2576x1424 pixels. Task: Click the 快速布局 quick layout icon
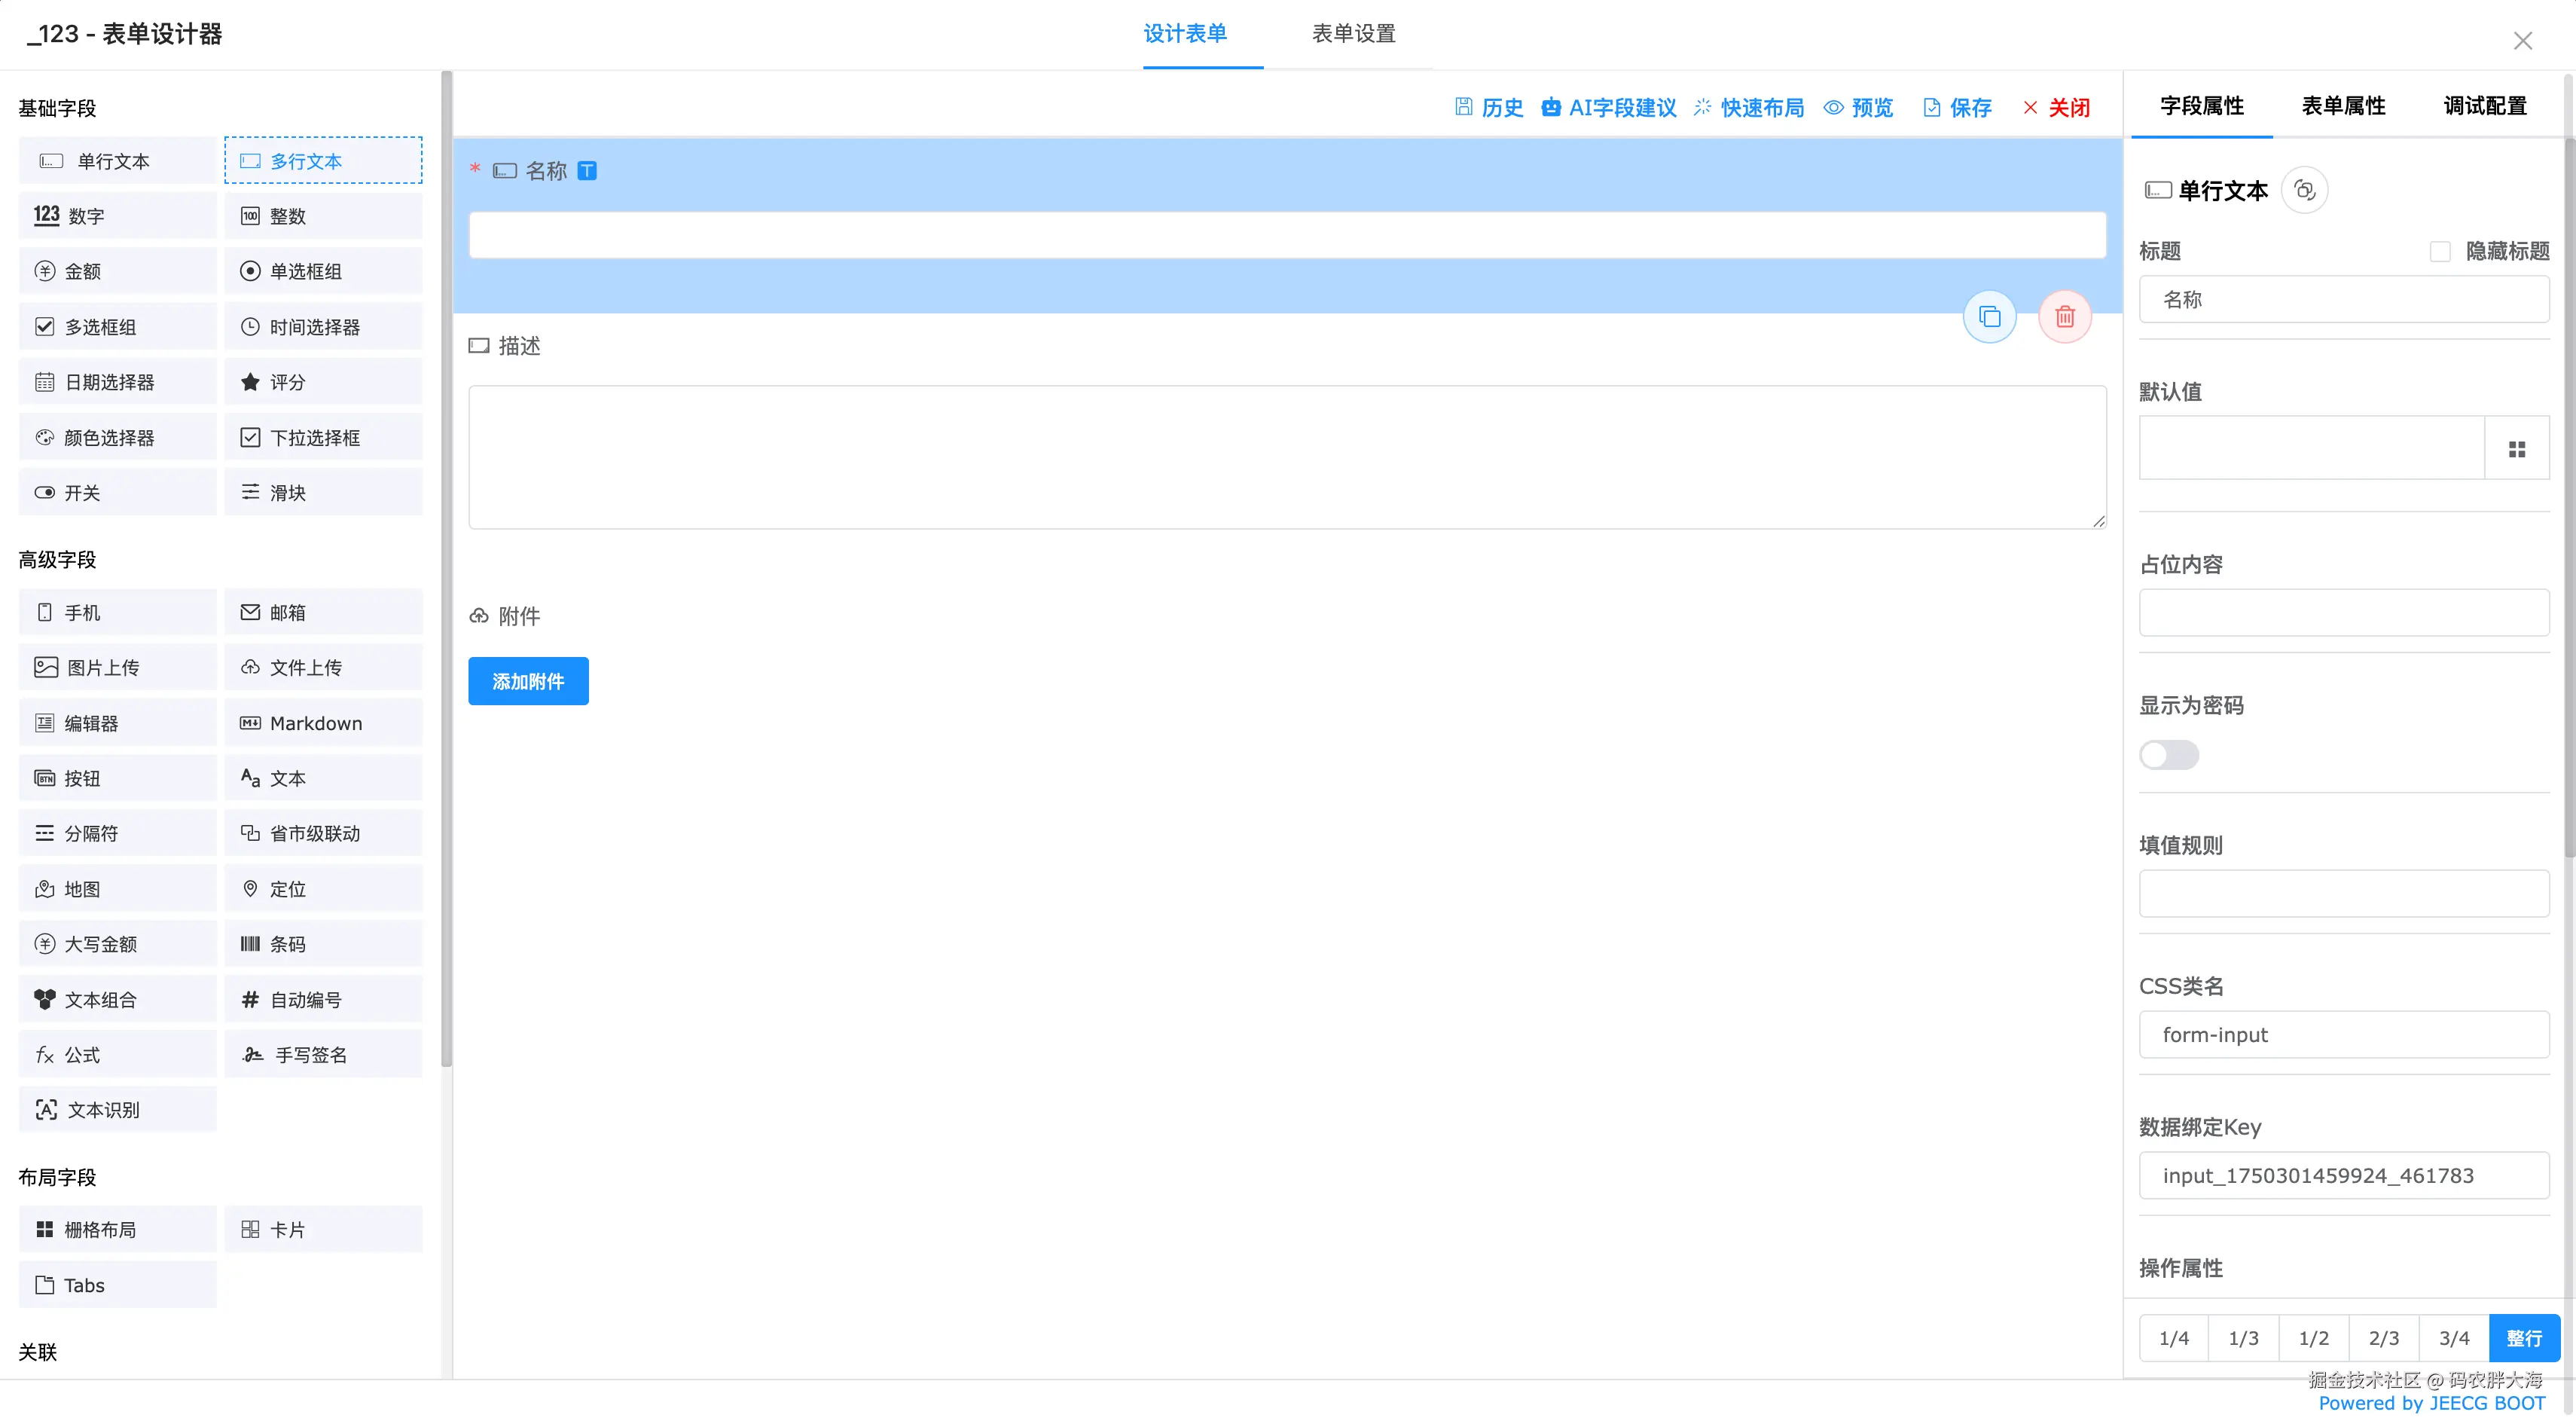pos(1702,107)
